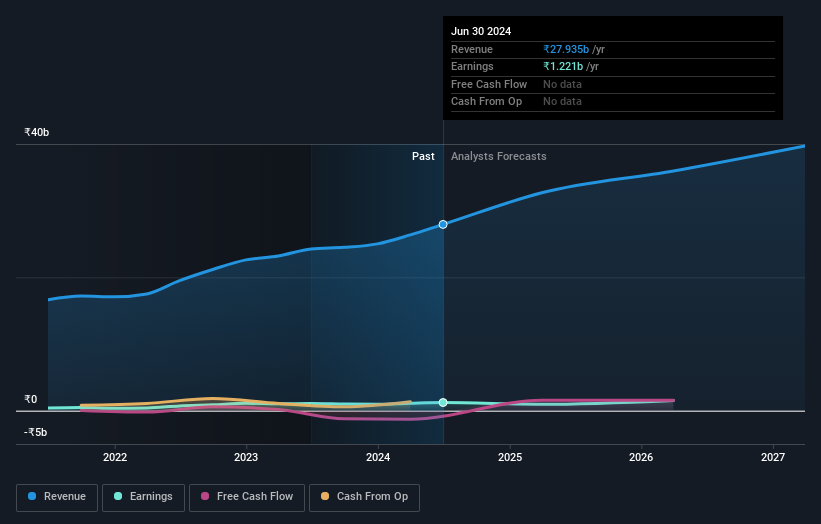Click the Jun 30 2024 tooltip date

(481, 31)
